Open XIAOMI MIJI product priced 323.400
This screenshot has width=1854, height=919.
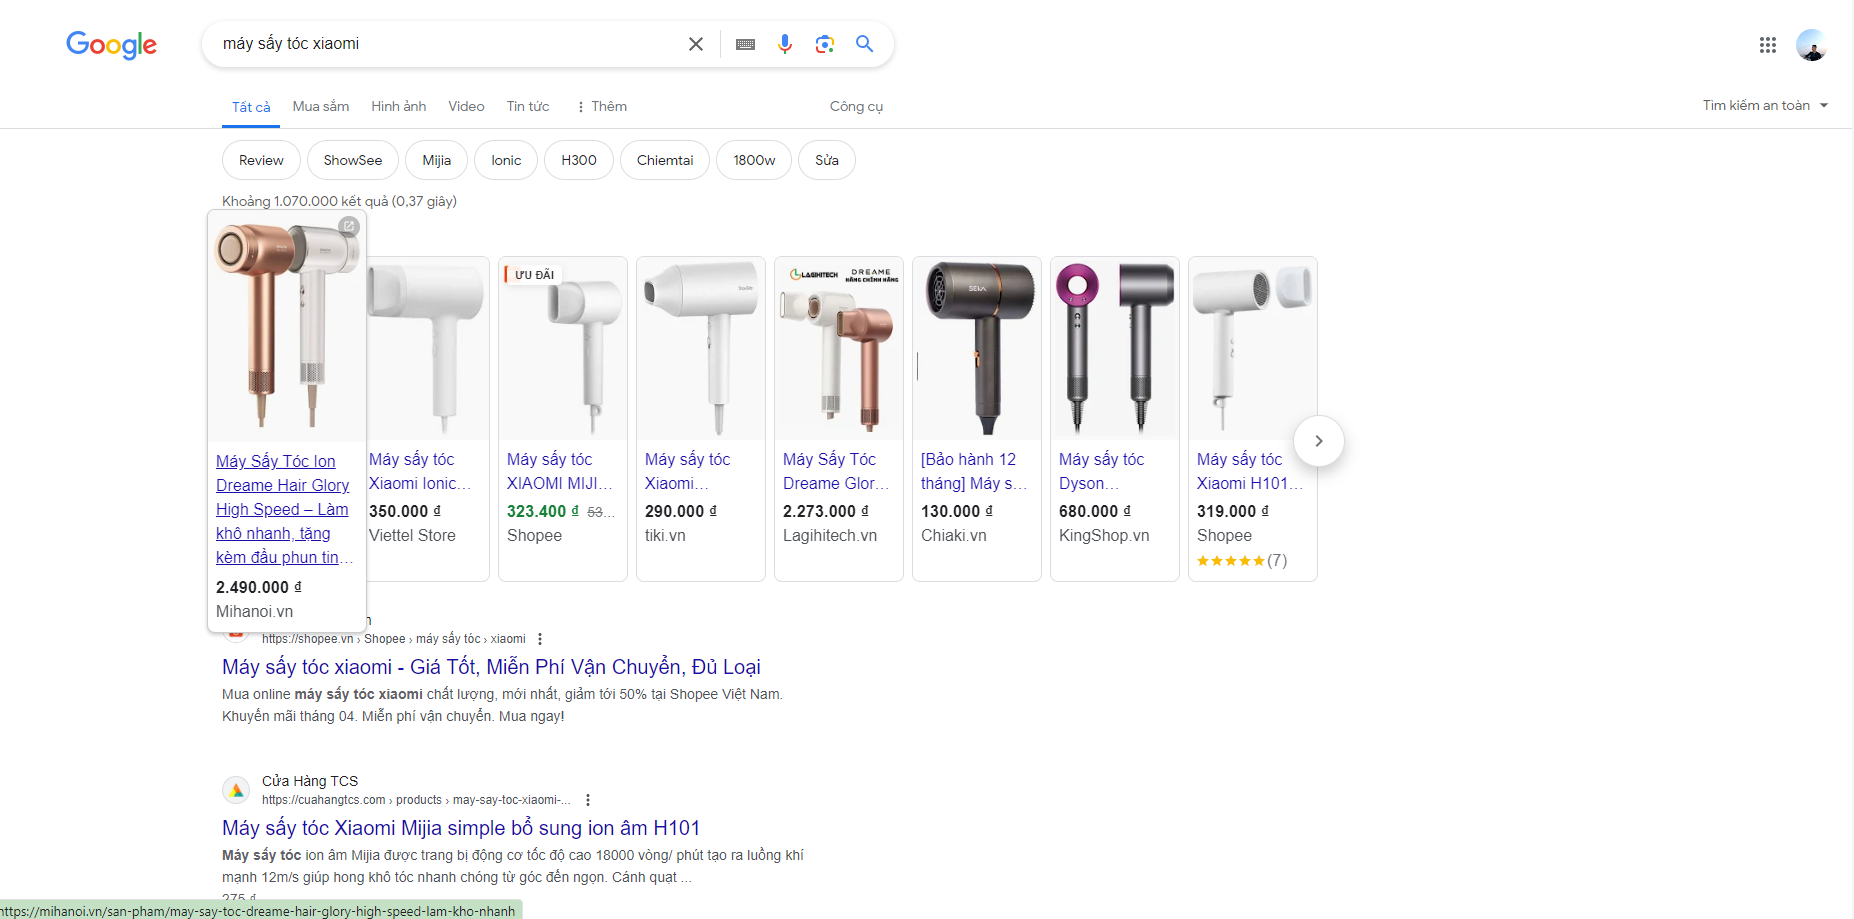point(559,471)
